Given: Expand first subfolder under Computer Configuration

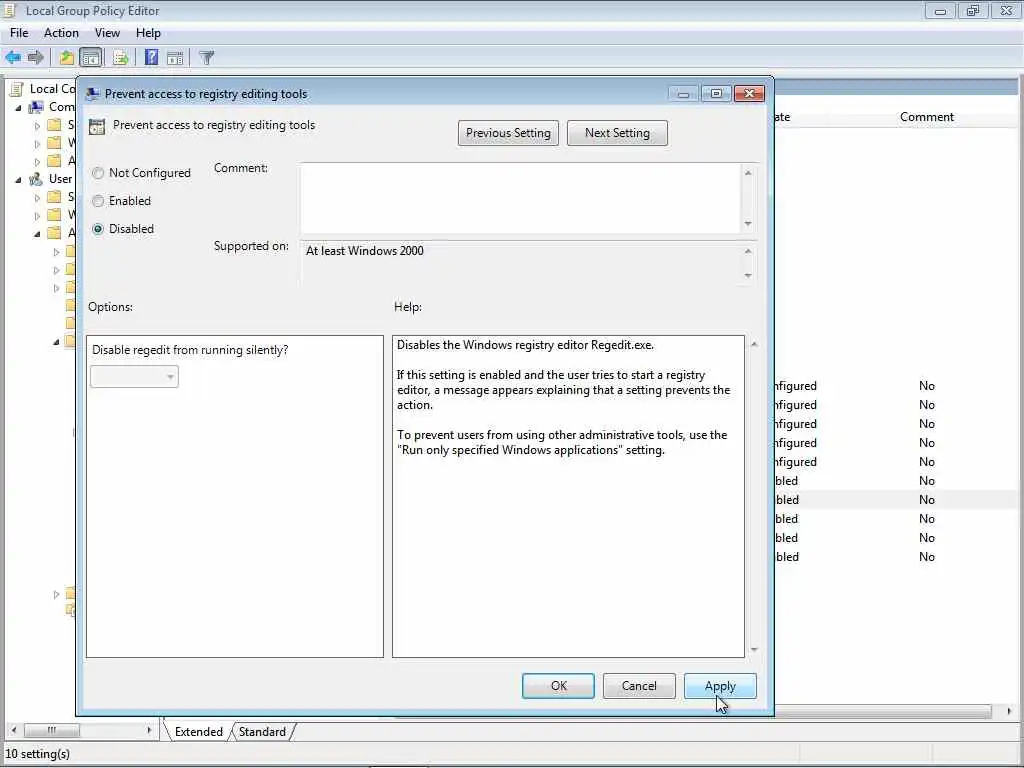Looking at the screenshot, I should click(37, 125).
